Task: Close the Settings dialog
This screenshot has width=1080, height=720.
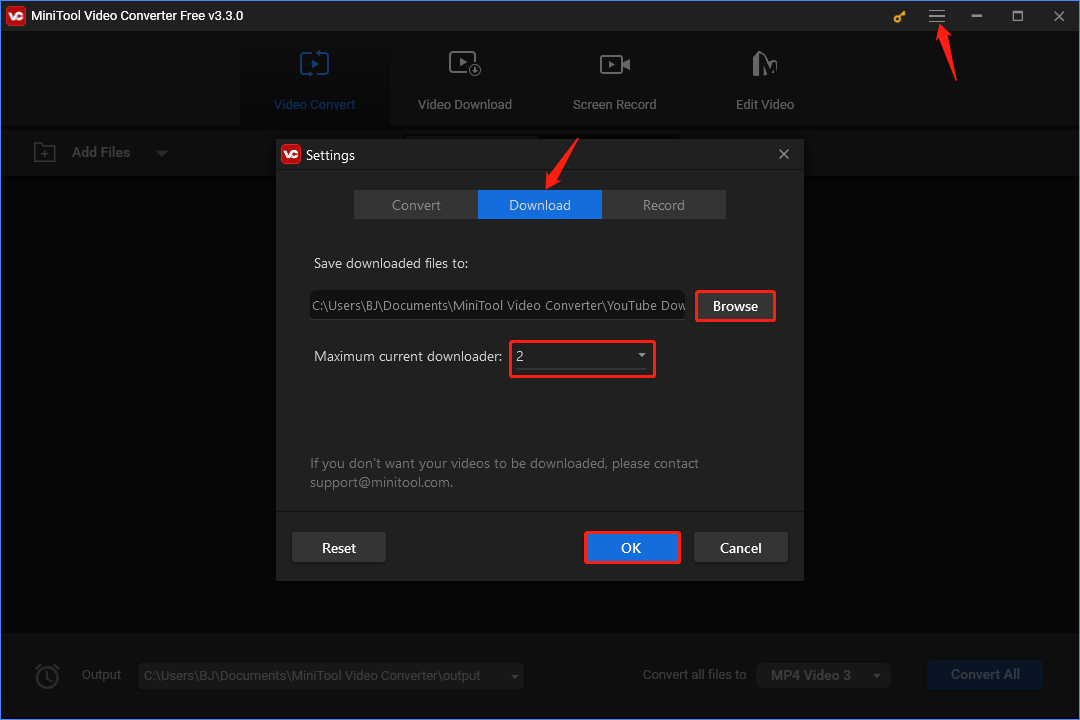Action: pyautogui.click(x=784, y=154)
